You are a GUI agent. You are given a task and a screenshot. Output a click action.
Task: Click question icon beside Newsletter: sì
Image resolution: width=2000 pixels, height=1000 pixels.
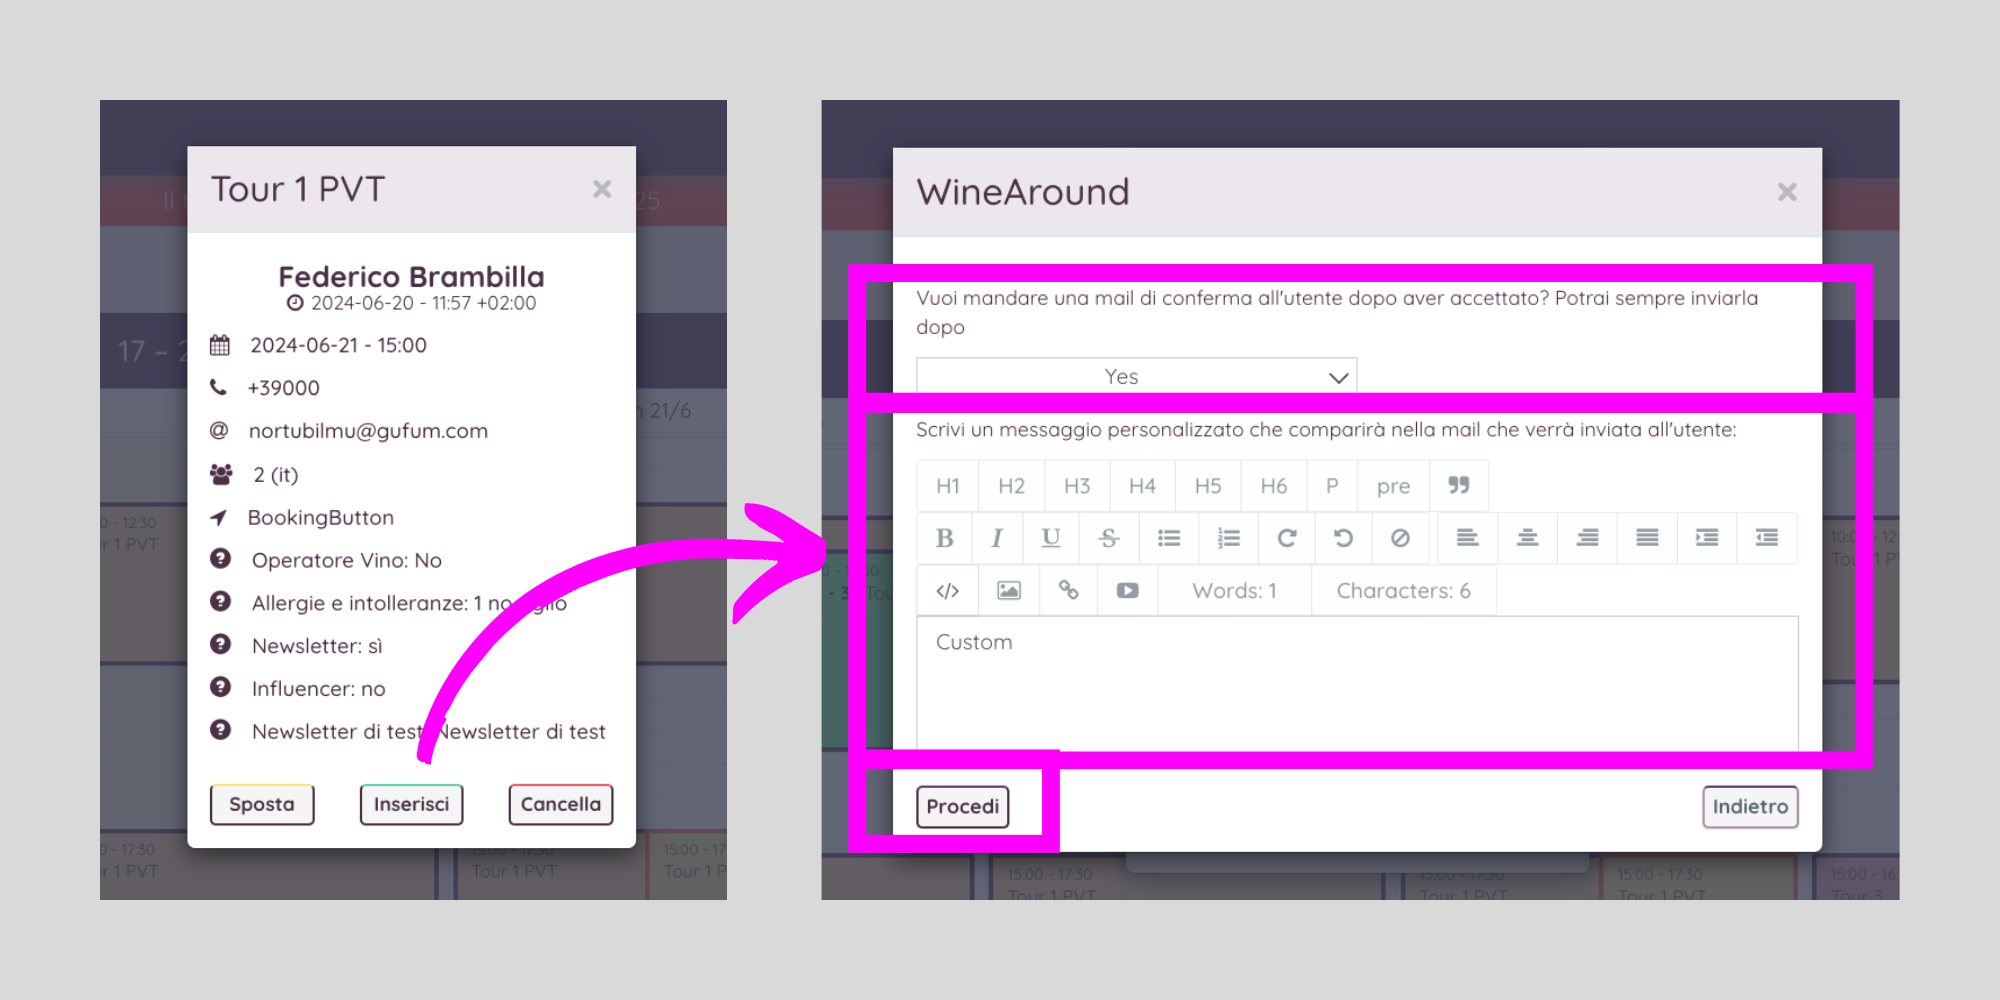[x=221, y=644]
